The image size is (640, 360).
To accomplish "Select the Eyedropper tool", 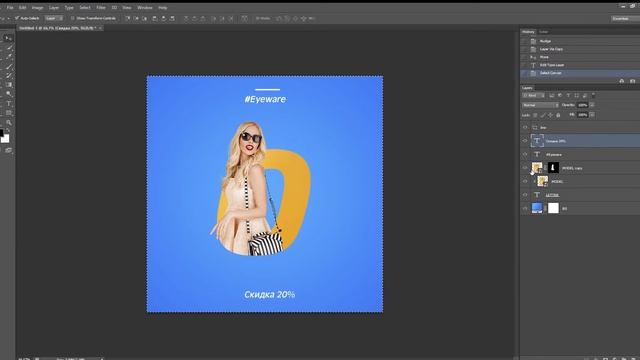I will 9,56.
